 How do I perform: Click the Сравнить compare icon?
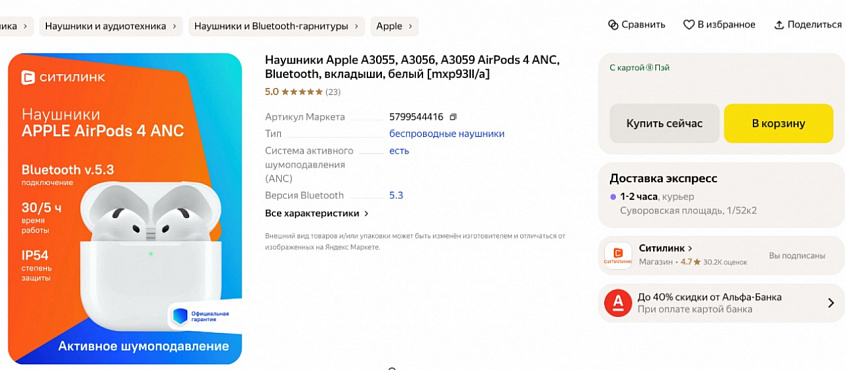(612, 25)
